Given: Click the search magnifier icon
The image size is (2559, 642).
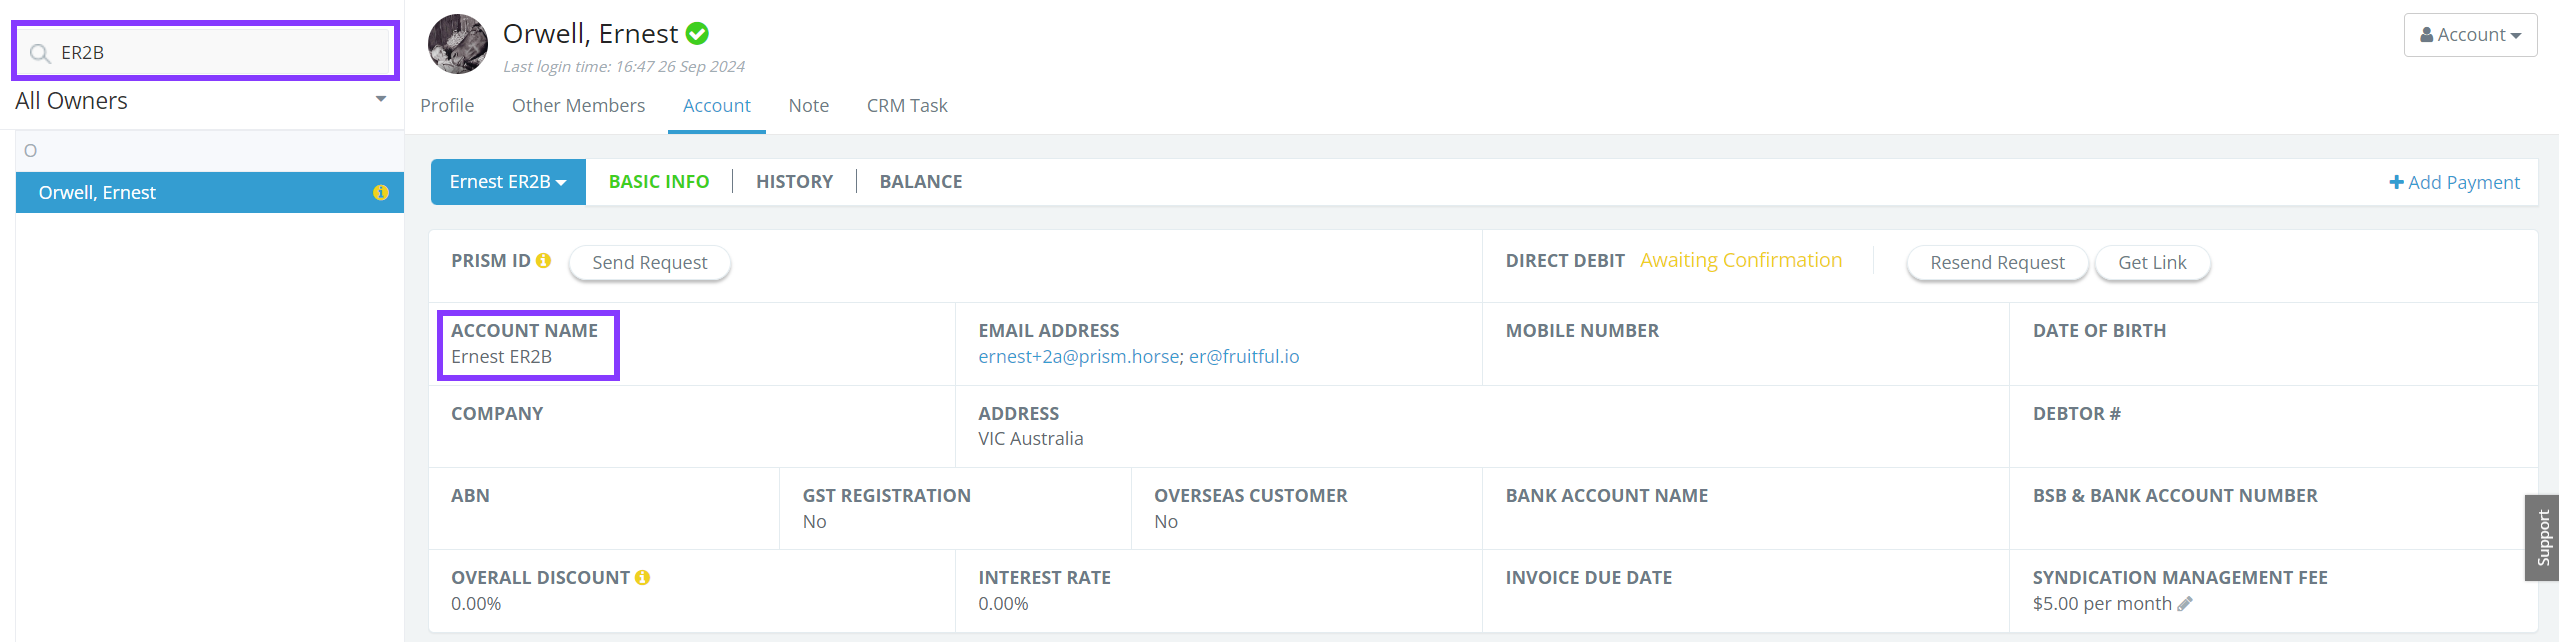Looking at the screenshot, I should (39, 53).
